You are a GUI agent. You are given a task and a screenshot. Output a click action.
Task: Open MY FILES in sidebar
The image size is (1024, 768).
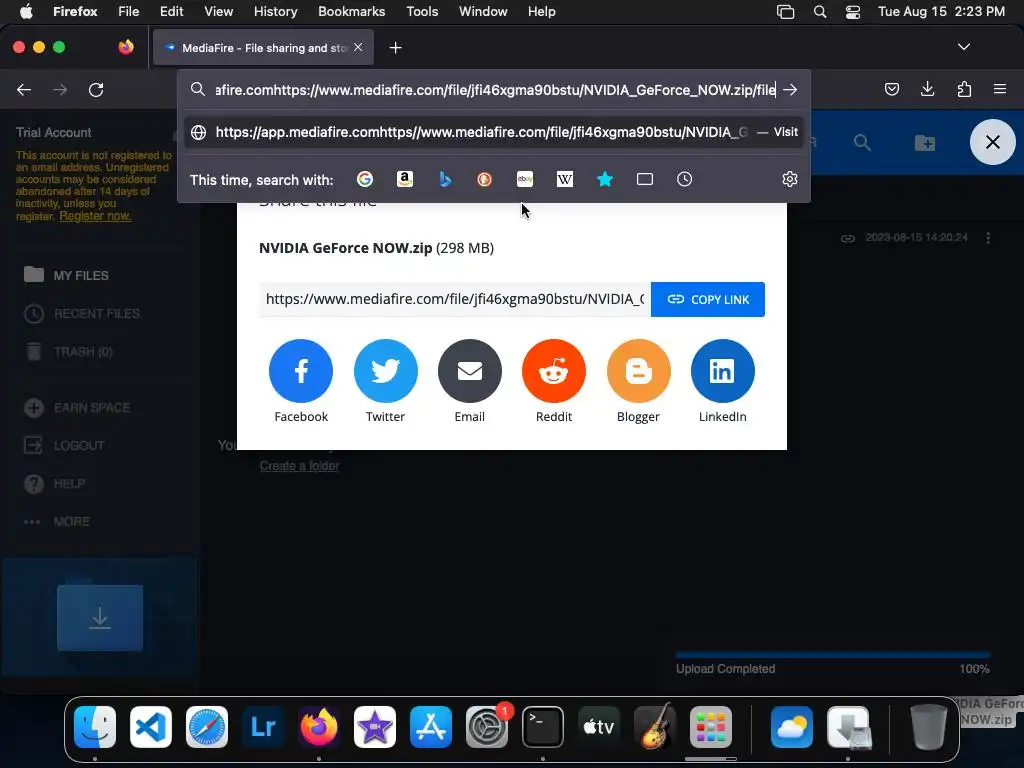pos(66,275)
